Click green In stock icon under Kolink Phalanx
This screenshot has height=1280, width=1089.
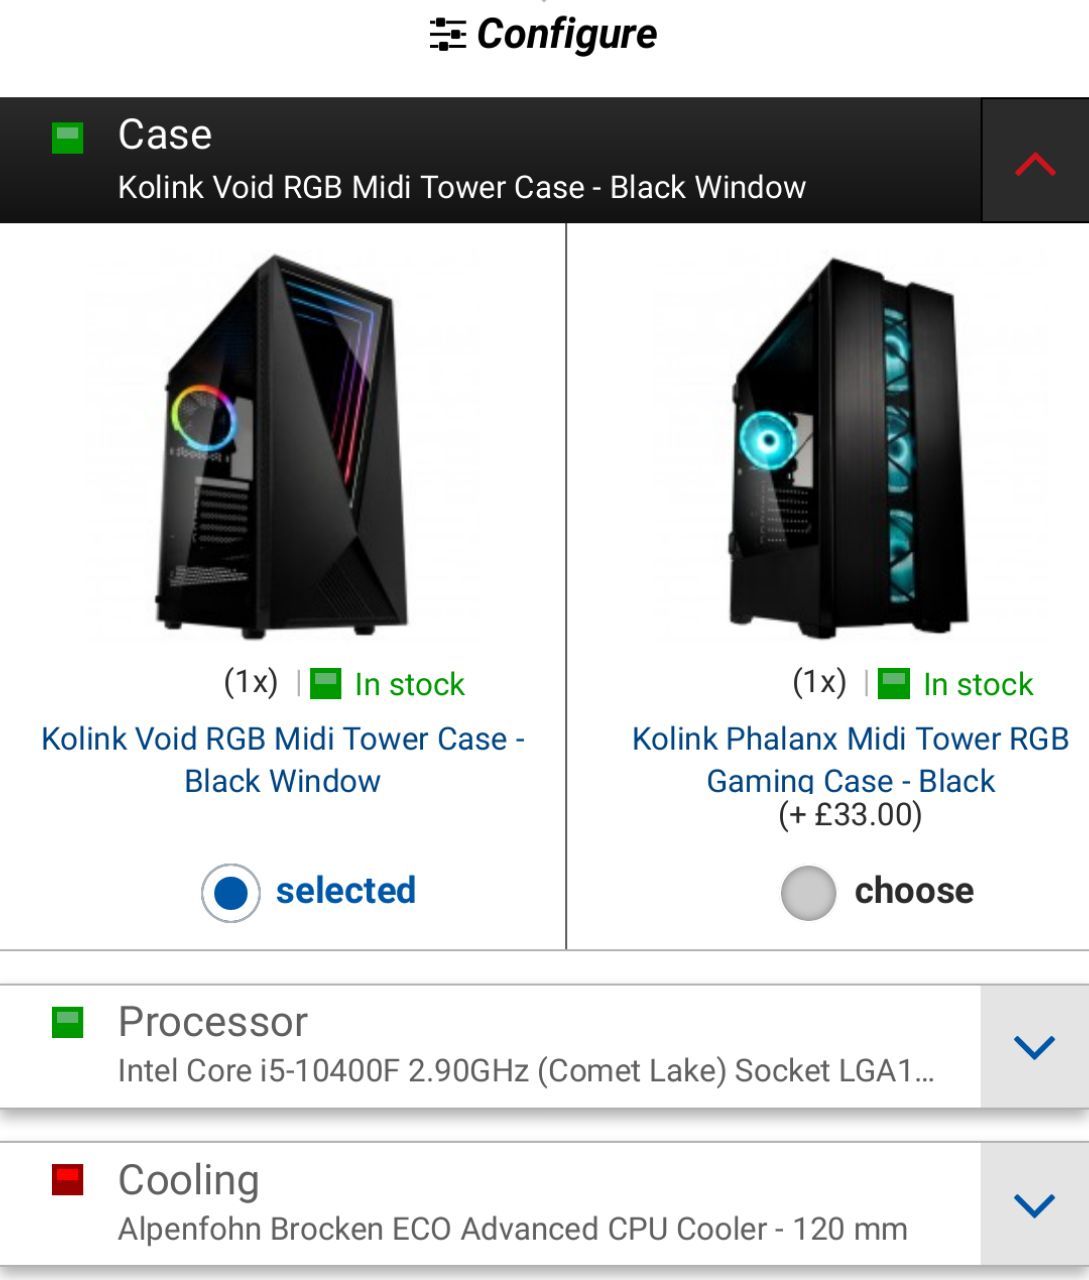point(894,684)
